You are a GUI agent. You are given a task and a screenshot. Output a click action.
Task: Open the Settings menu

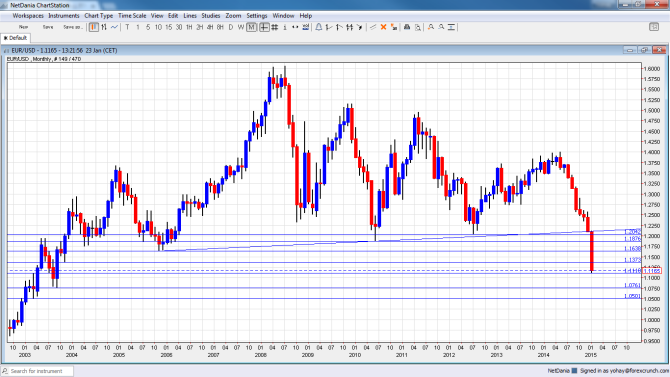click(x=257, y=16)
